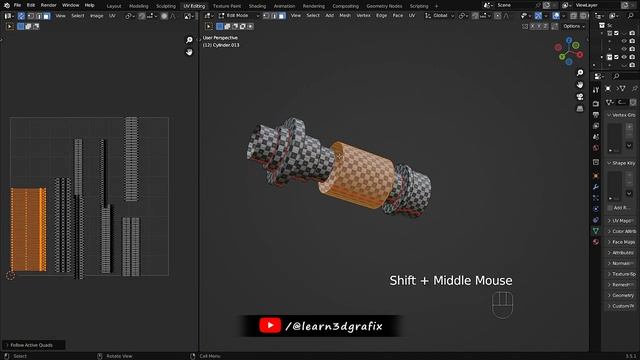This screenshot has width=640, height=360.
Task: Click the viewport navigation gizmo
Action: (569, 51)
